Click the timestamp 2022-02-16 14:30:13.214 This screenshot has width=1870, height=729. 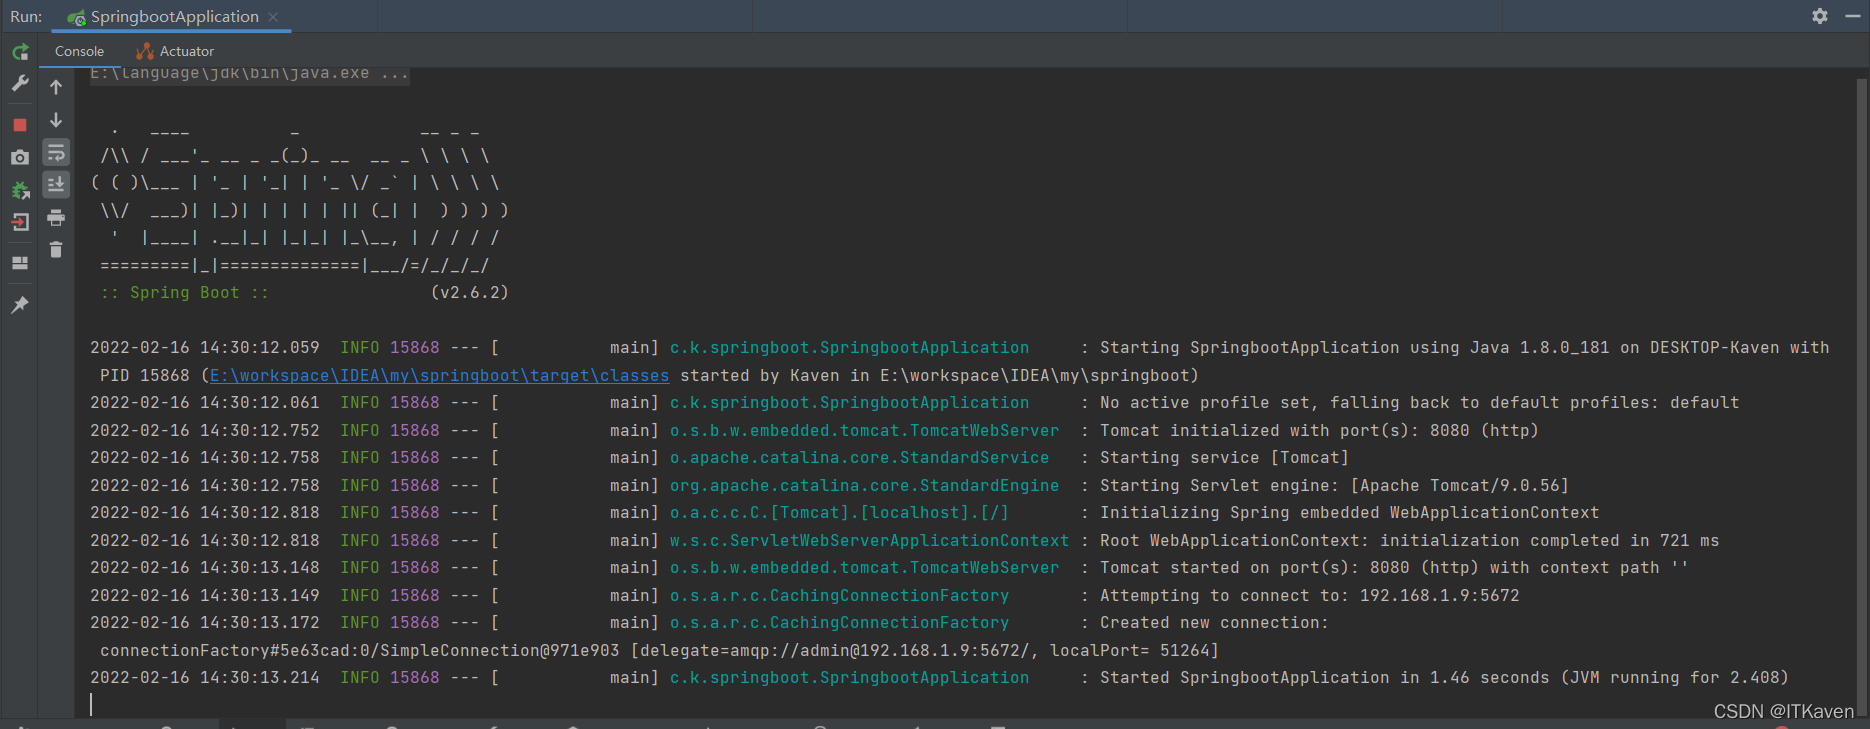click(205, 678)
